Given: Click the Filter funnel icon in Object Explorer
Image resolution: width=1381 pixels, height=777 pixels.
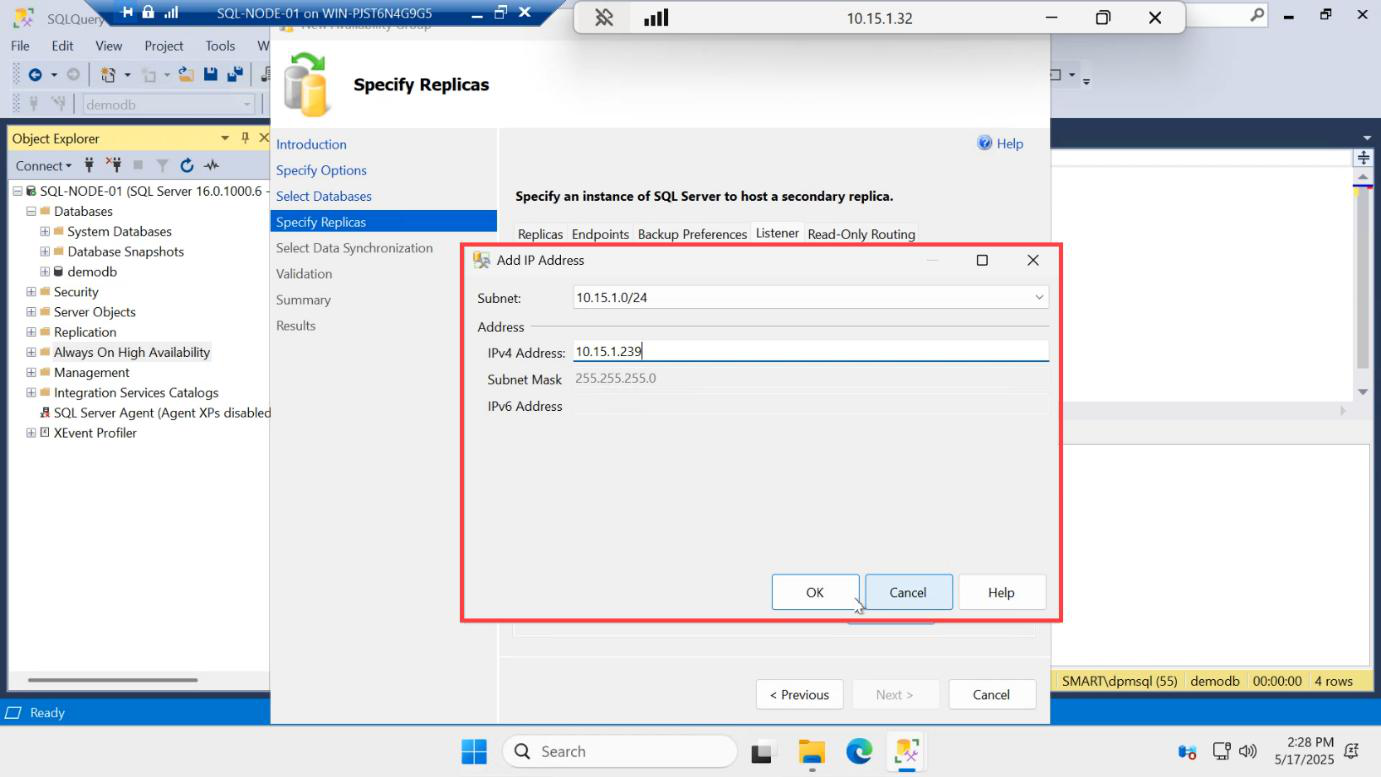Looking at the screenshot, I should [161, 165].
